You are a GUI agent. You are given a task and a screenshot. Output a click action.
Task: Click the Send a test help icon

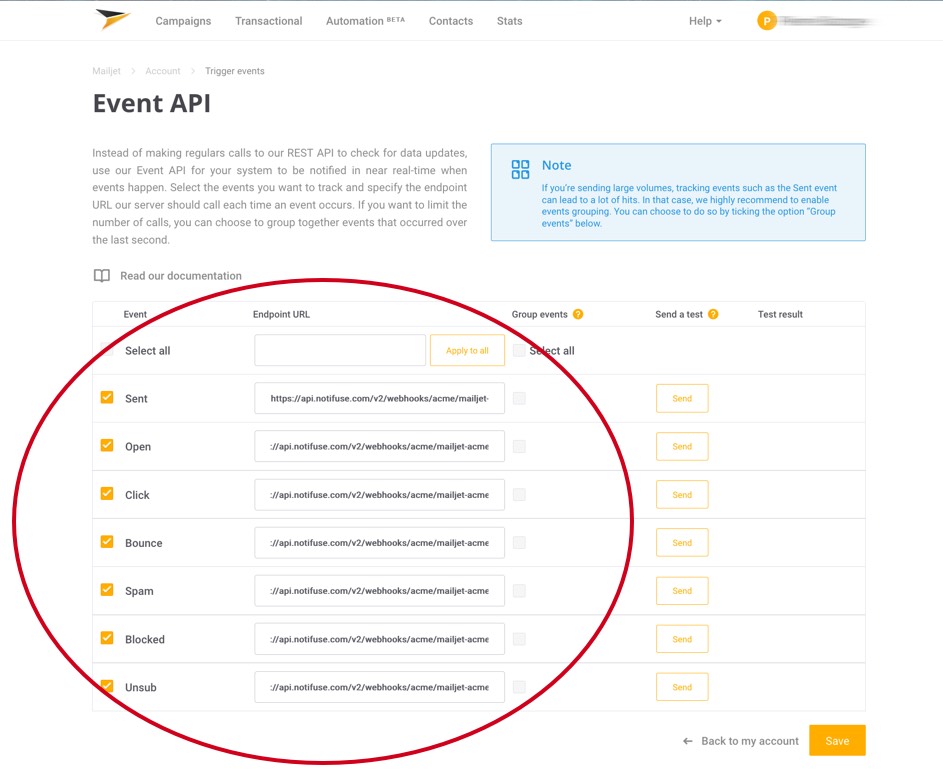coord(713,314)
